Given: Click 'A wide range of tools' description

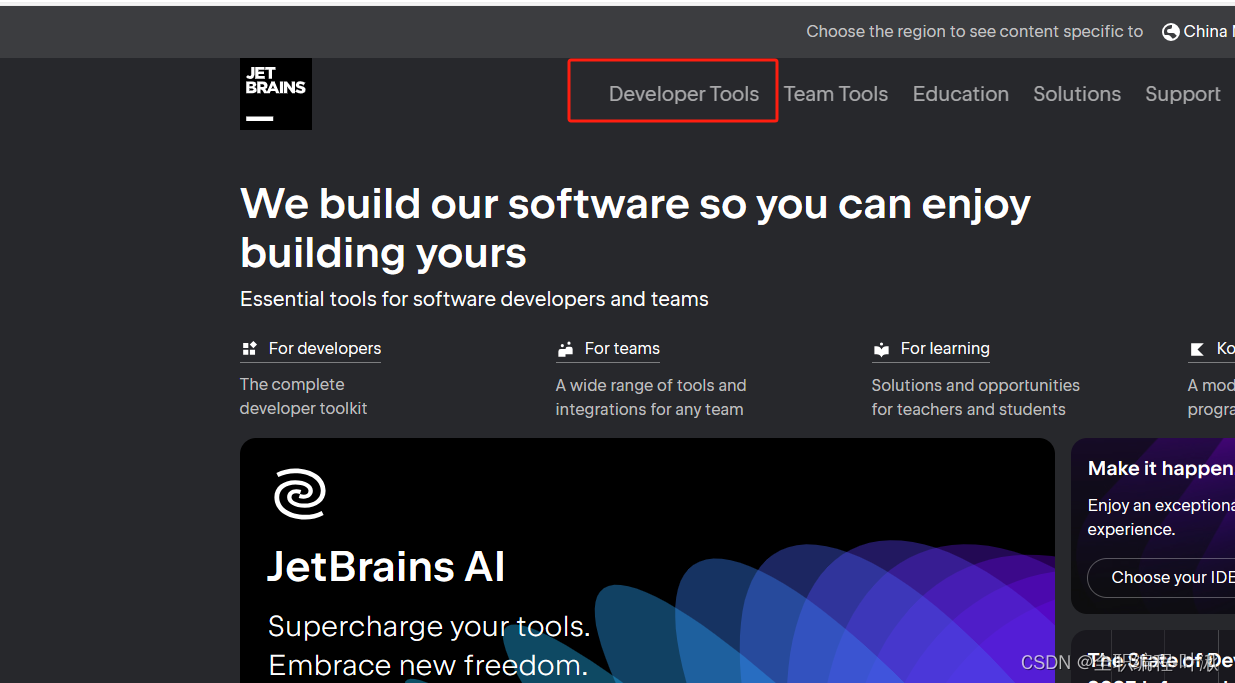Looking at the screenshot, I should click(x=651, y=397).
